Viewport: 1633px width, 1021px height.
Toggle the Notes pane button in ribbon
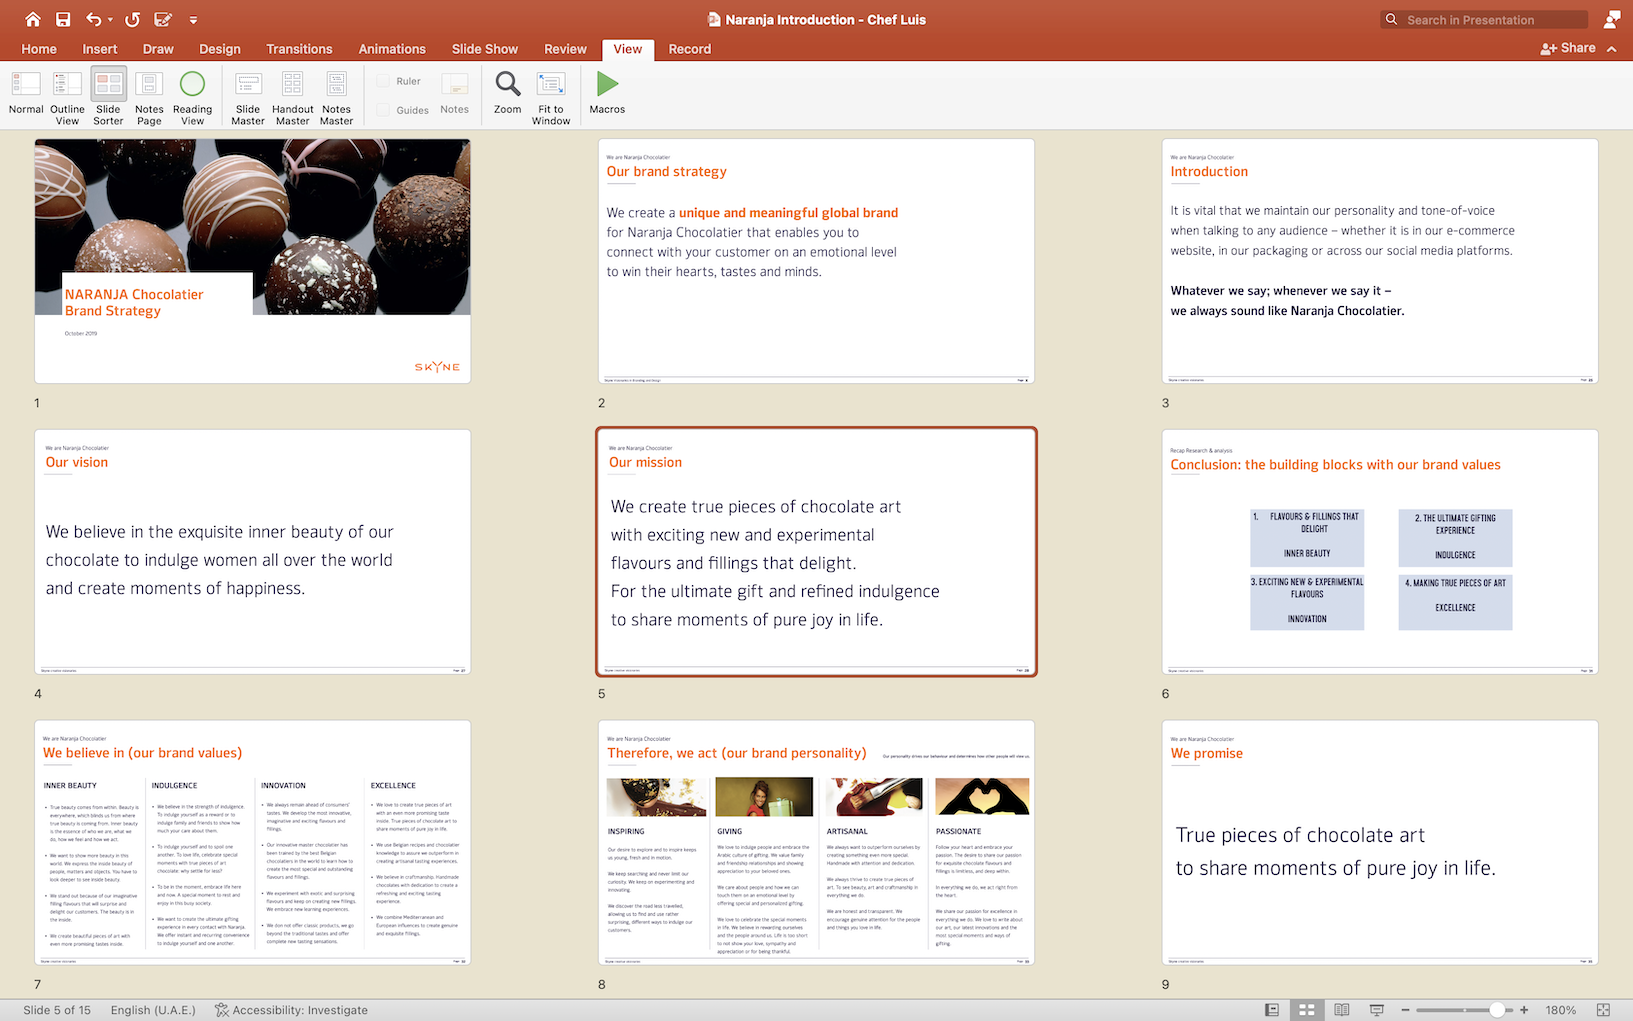(x=455, y=94)
